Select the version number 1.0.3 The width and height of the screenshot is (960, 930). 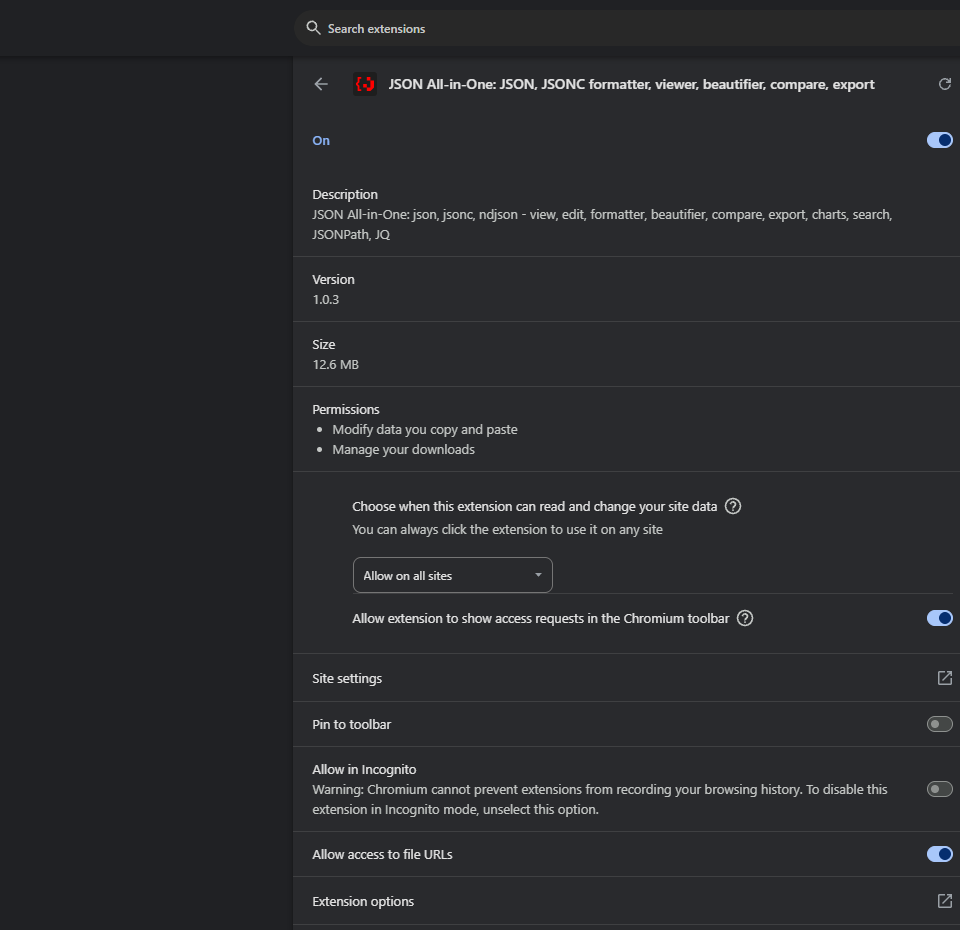coord(326,299)
